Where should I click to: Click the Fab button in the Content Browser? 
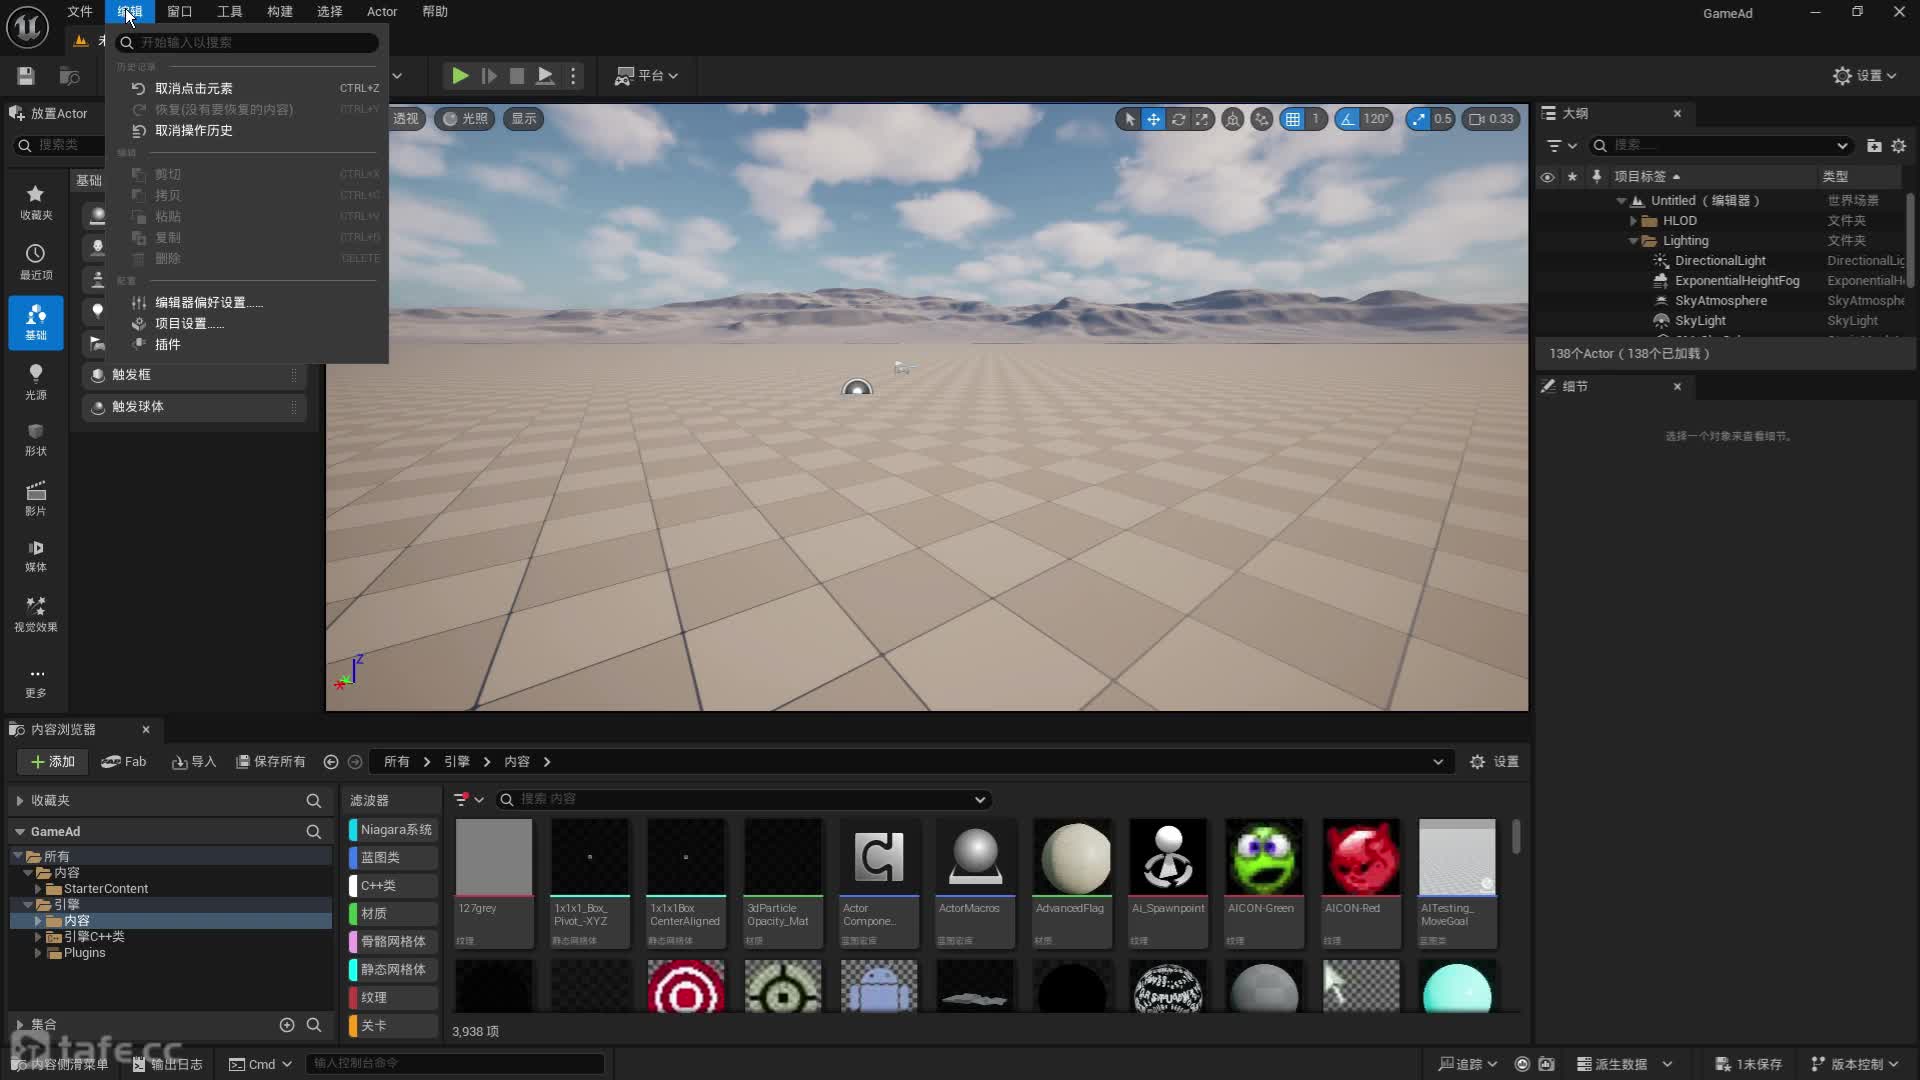pos(124,762)
